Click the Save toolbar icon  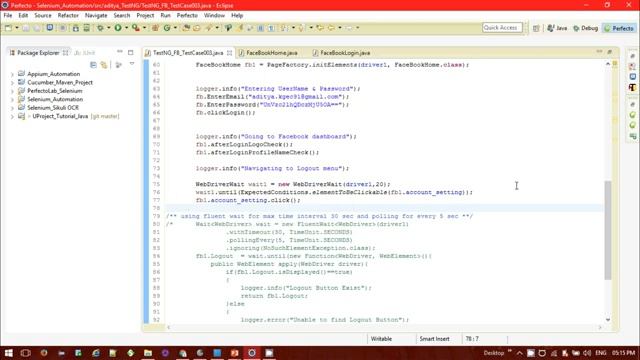click(26, 28)
